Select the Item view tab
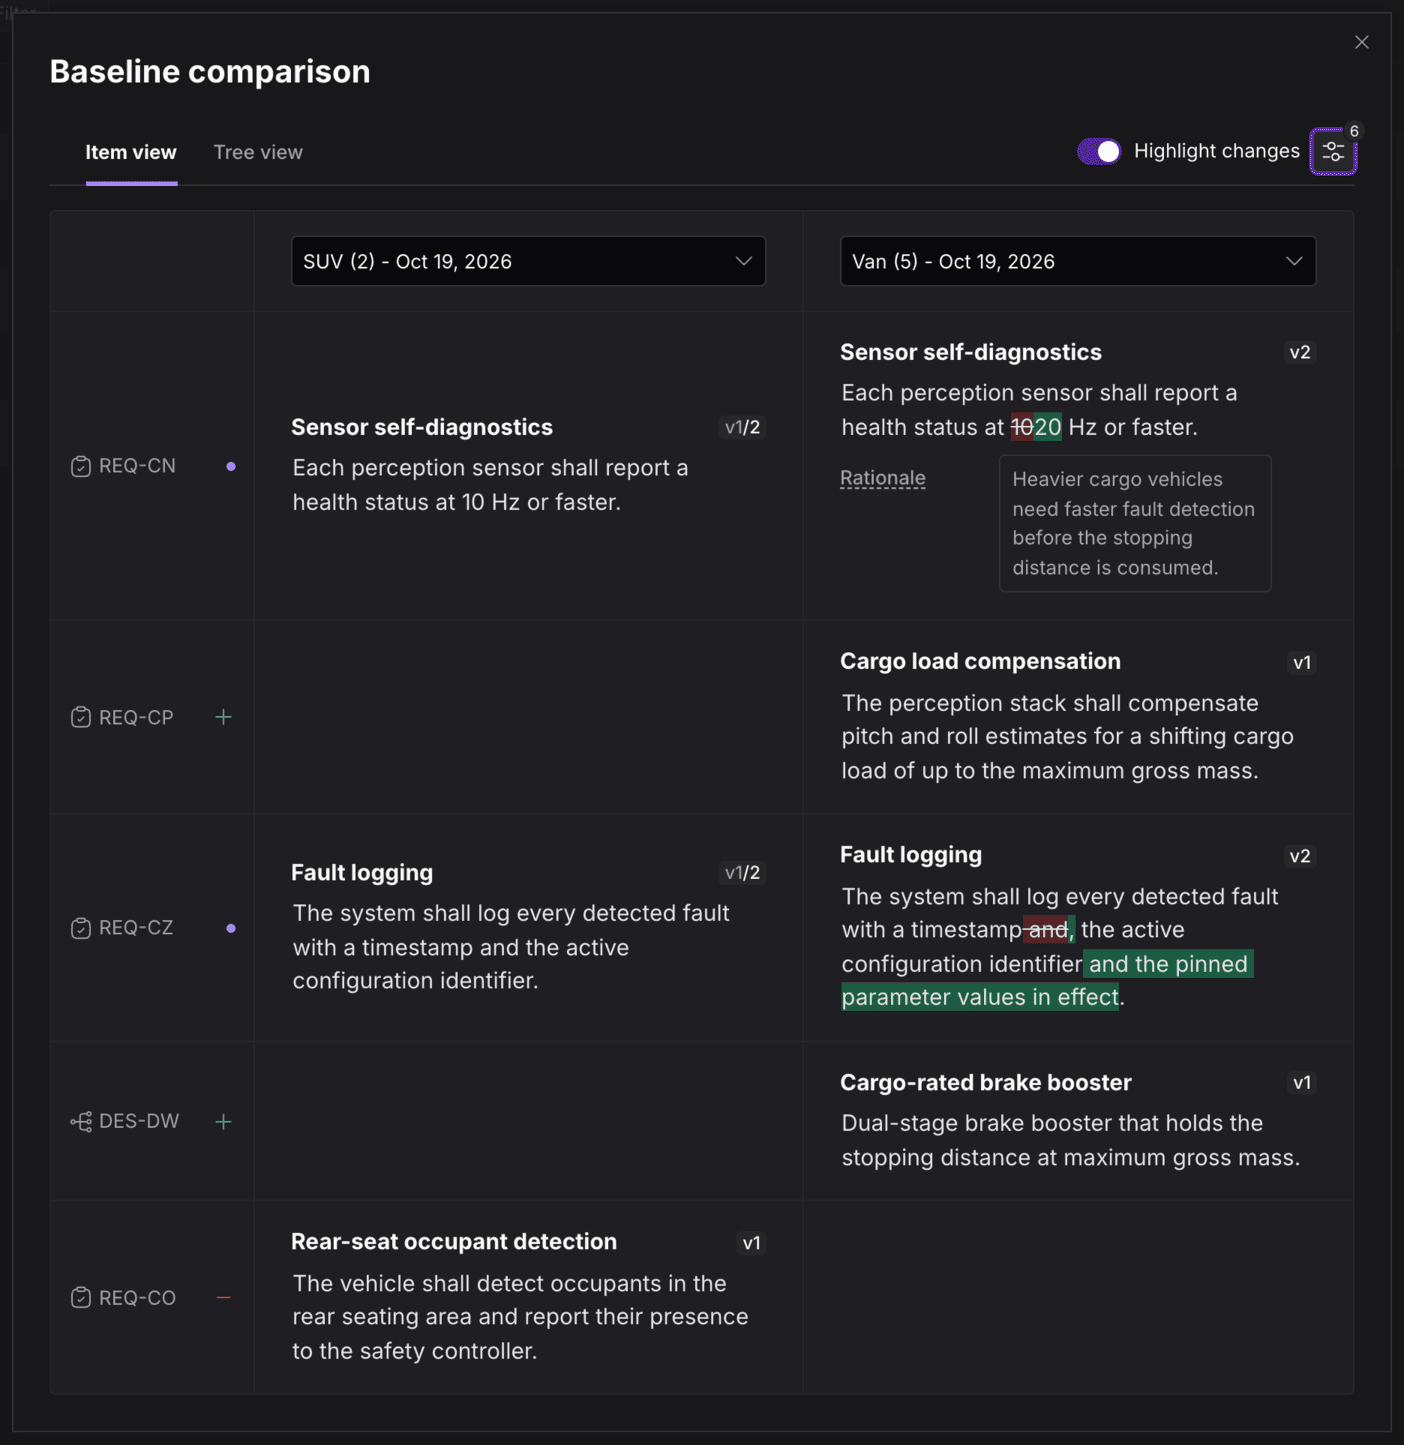Viewport: 1404px width, 1445px height. [131, 152]
